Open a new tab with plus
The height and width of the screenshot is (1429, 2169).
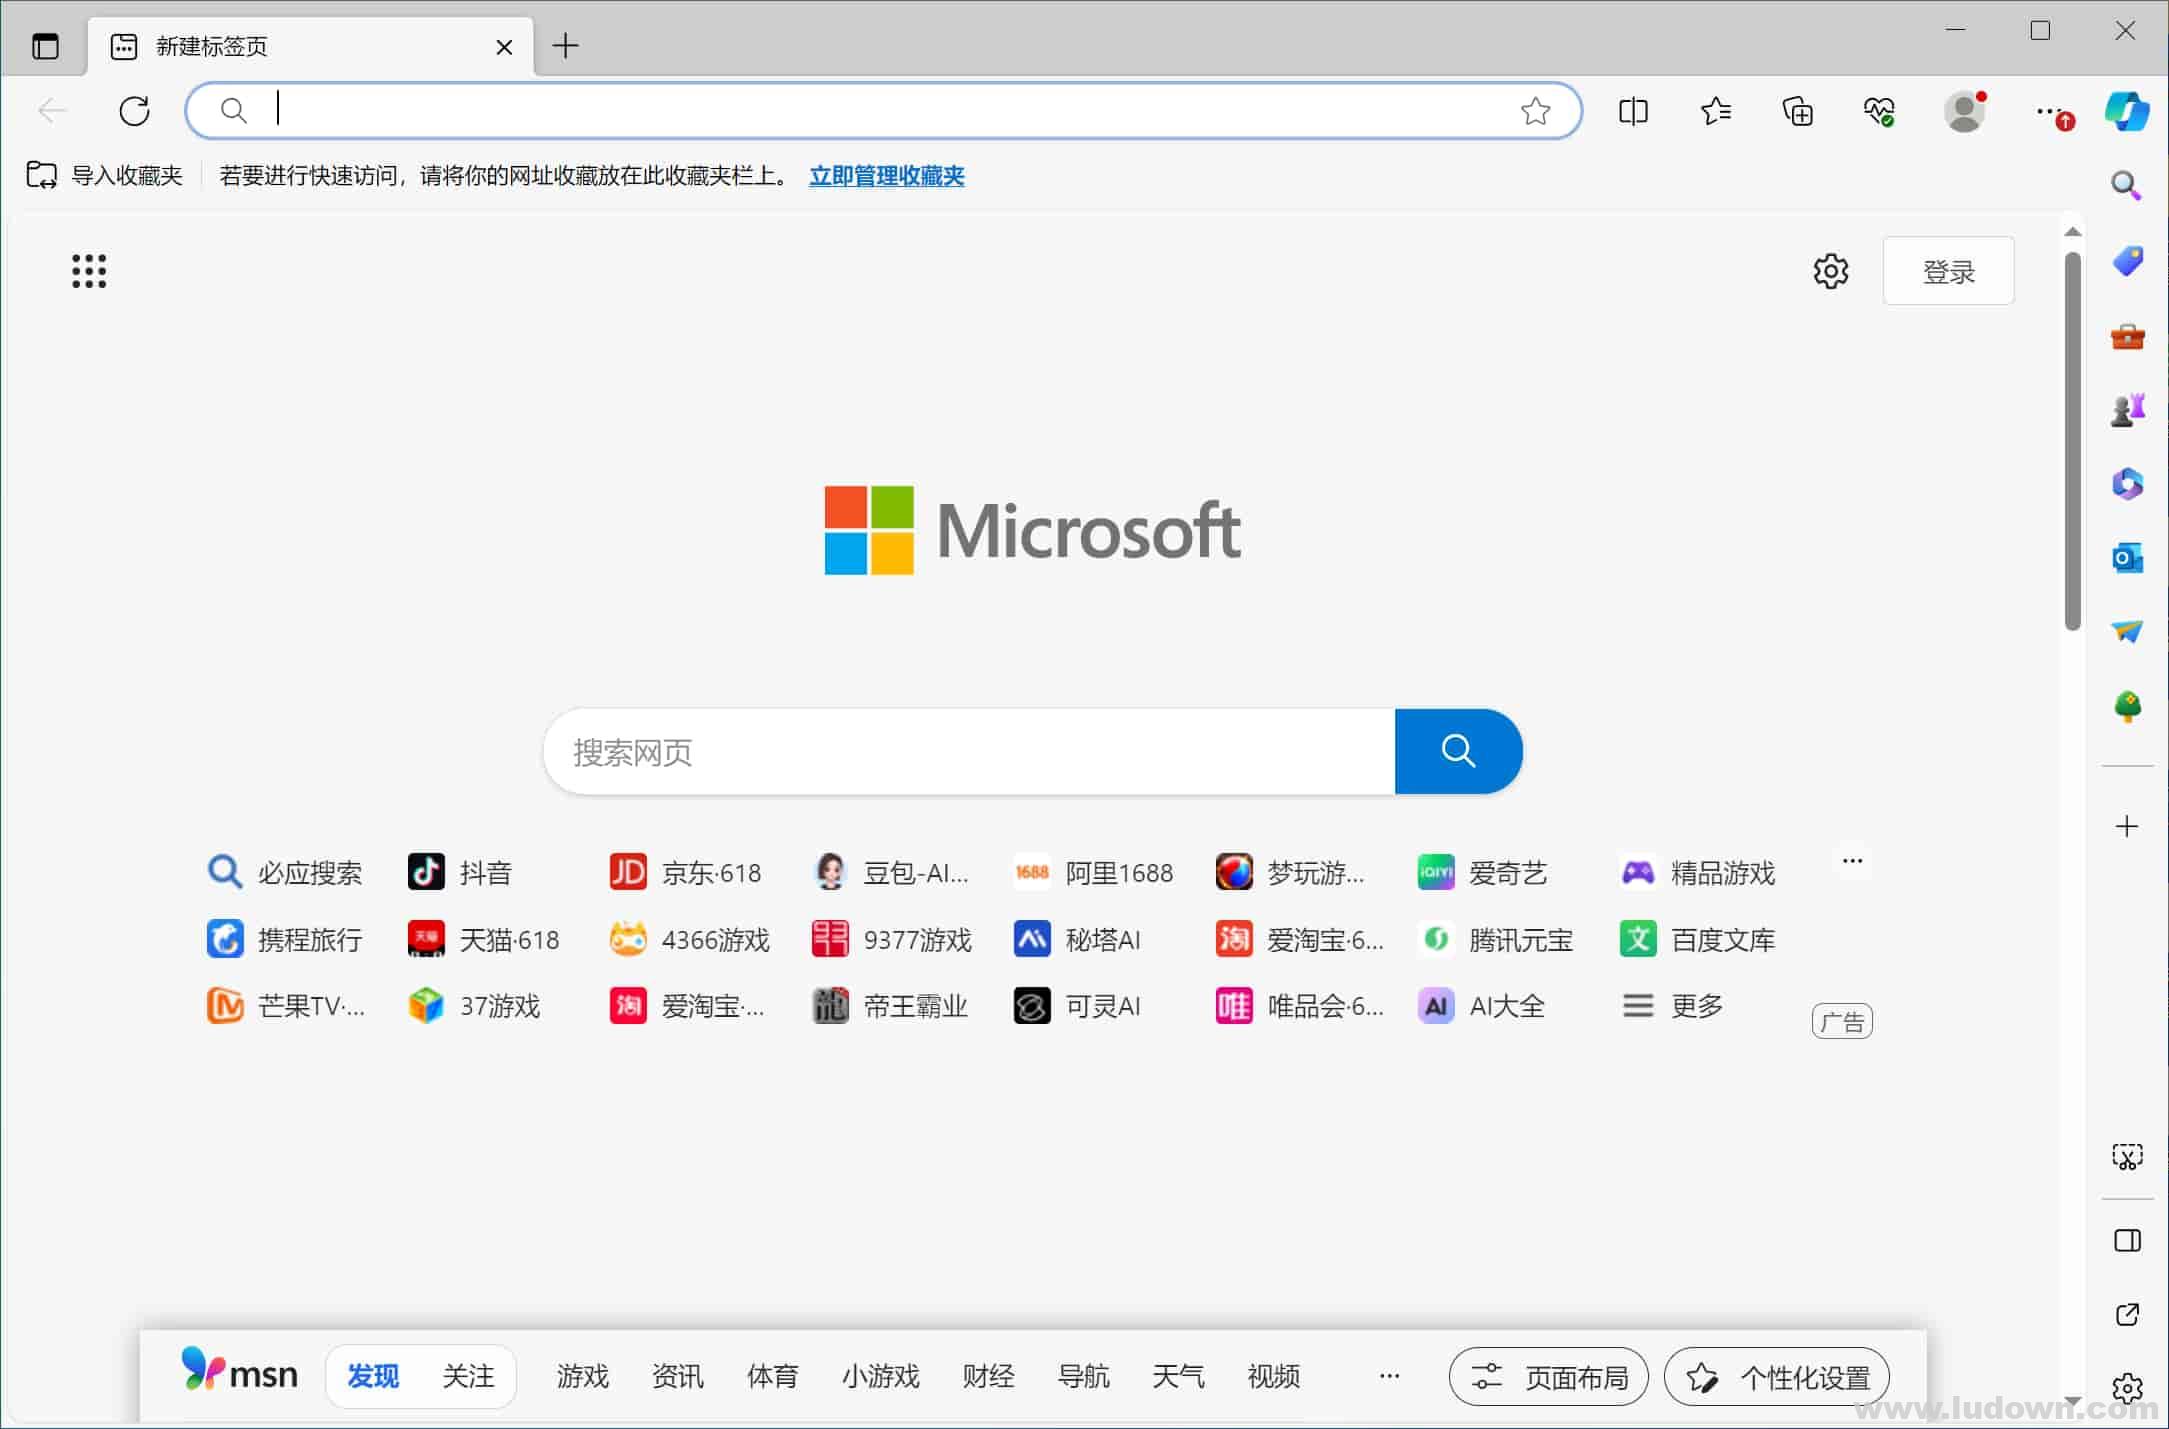[565, 46]
